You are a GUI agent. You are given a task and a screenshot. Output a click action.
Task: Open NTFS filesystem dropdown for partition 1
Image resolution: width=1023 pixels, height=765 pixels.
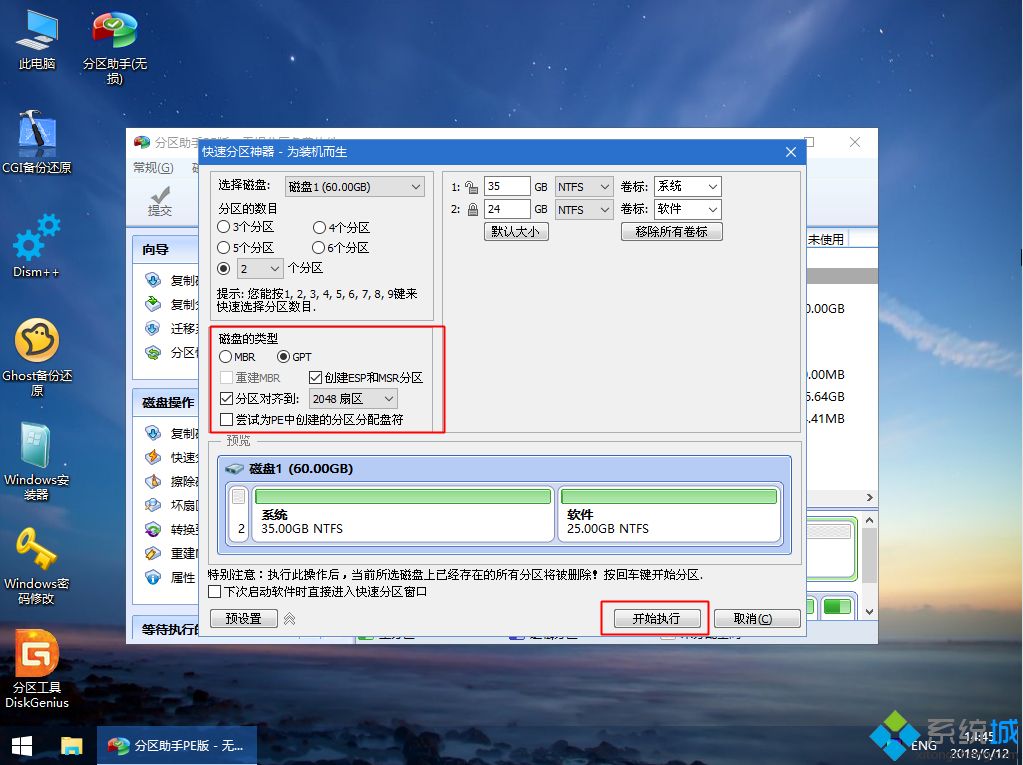click(x=584, y=186)
